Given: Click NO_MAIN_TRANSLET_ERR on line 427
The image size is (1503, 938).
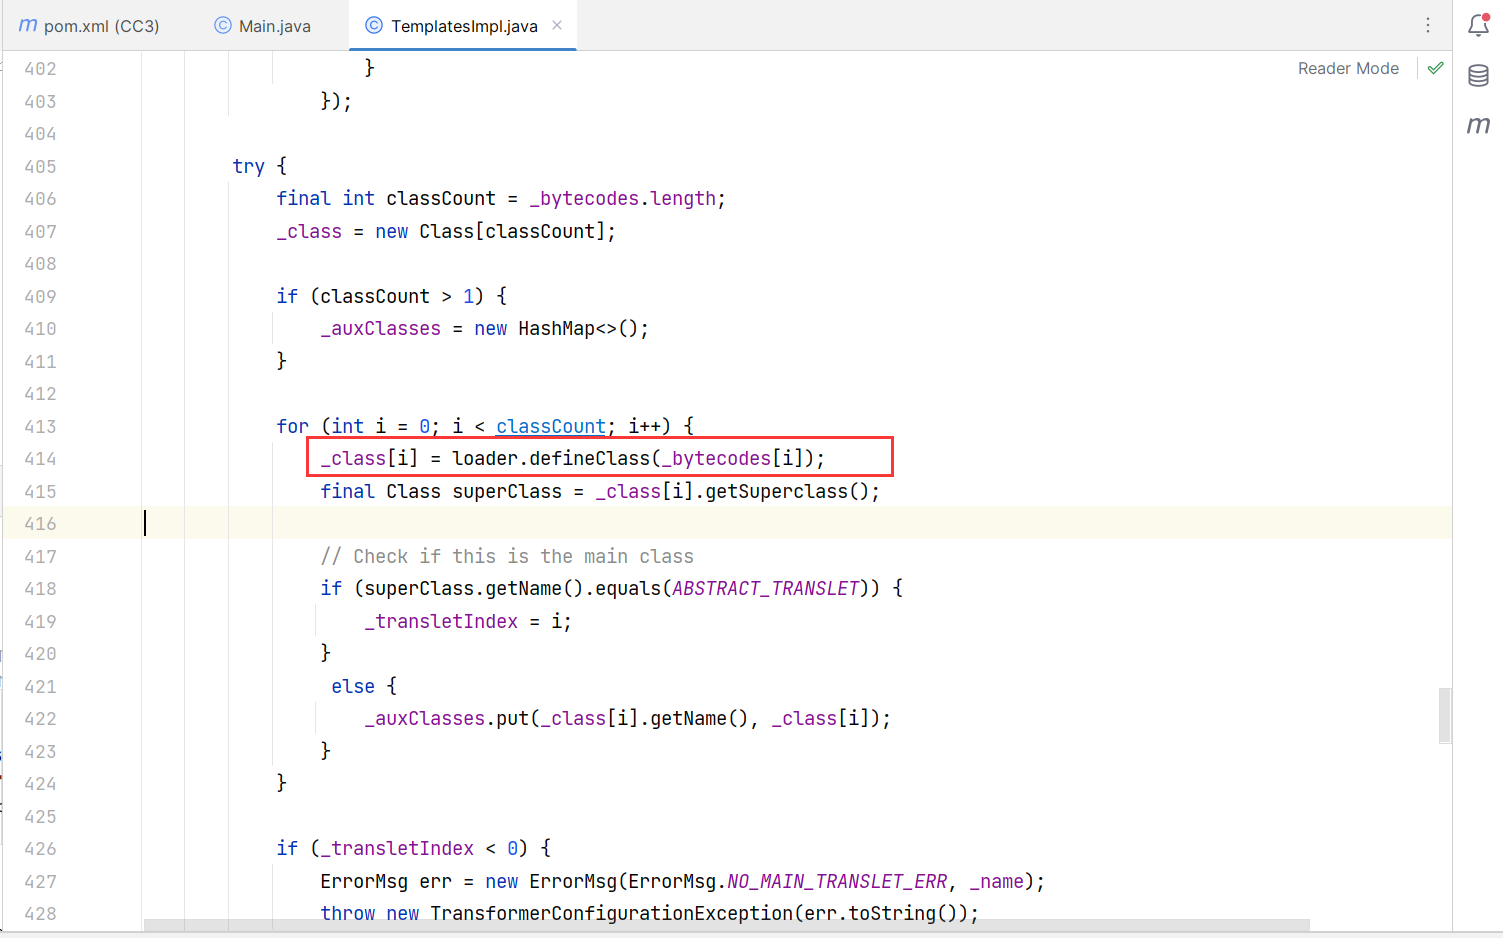Looking at the screenshot, I should [836, 882].
